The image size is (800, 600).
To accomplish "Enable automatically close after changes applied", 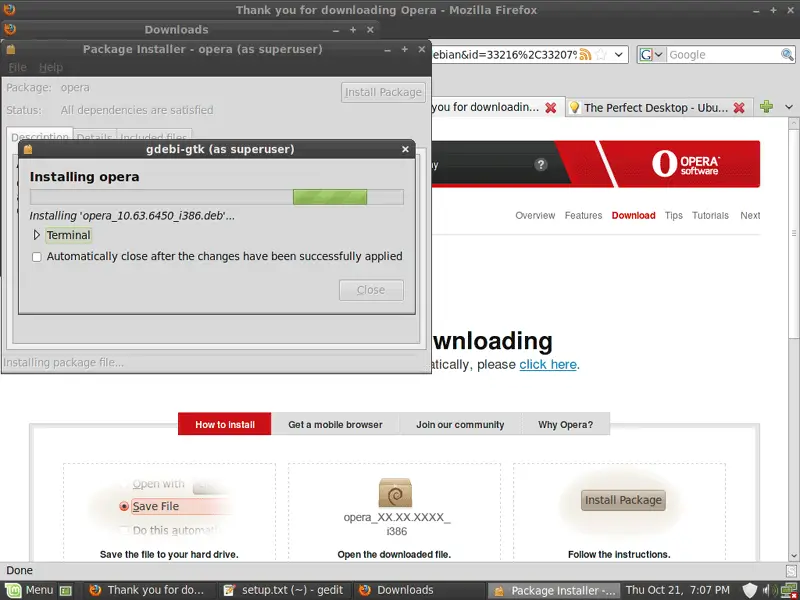I will 37,257.
